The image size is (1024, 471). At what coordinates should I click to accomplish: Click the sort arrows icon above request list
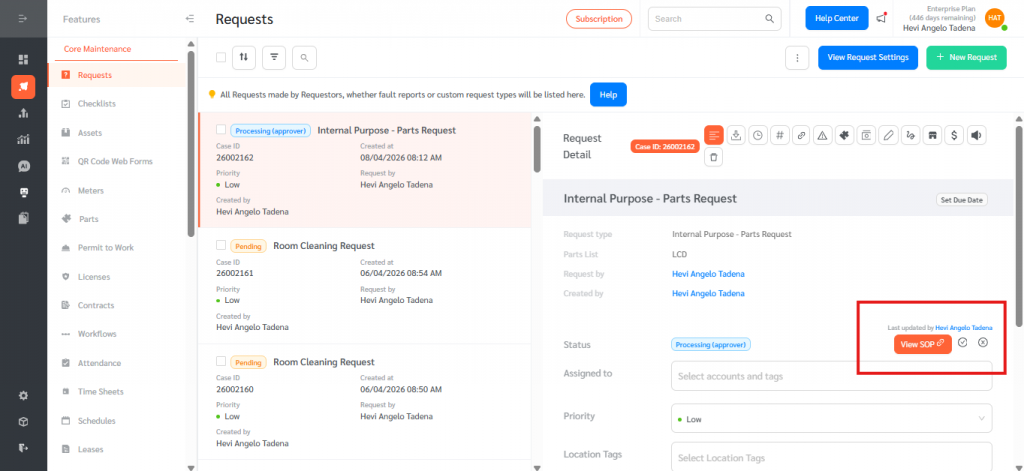tap(244, 58)
